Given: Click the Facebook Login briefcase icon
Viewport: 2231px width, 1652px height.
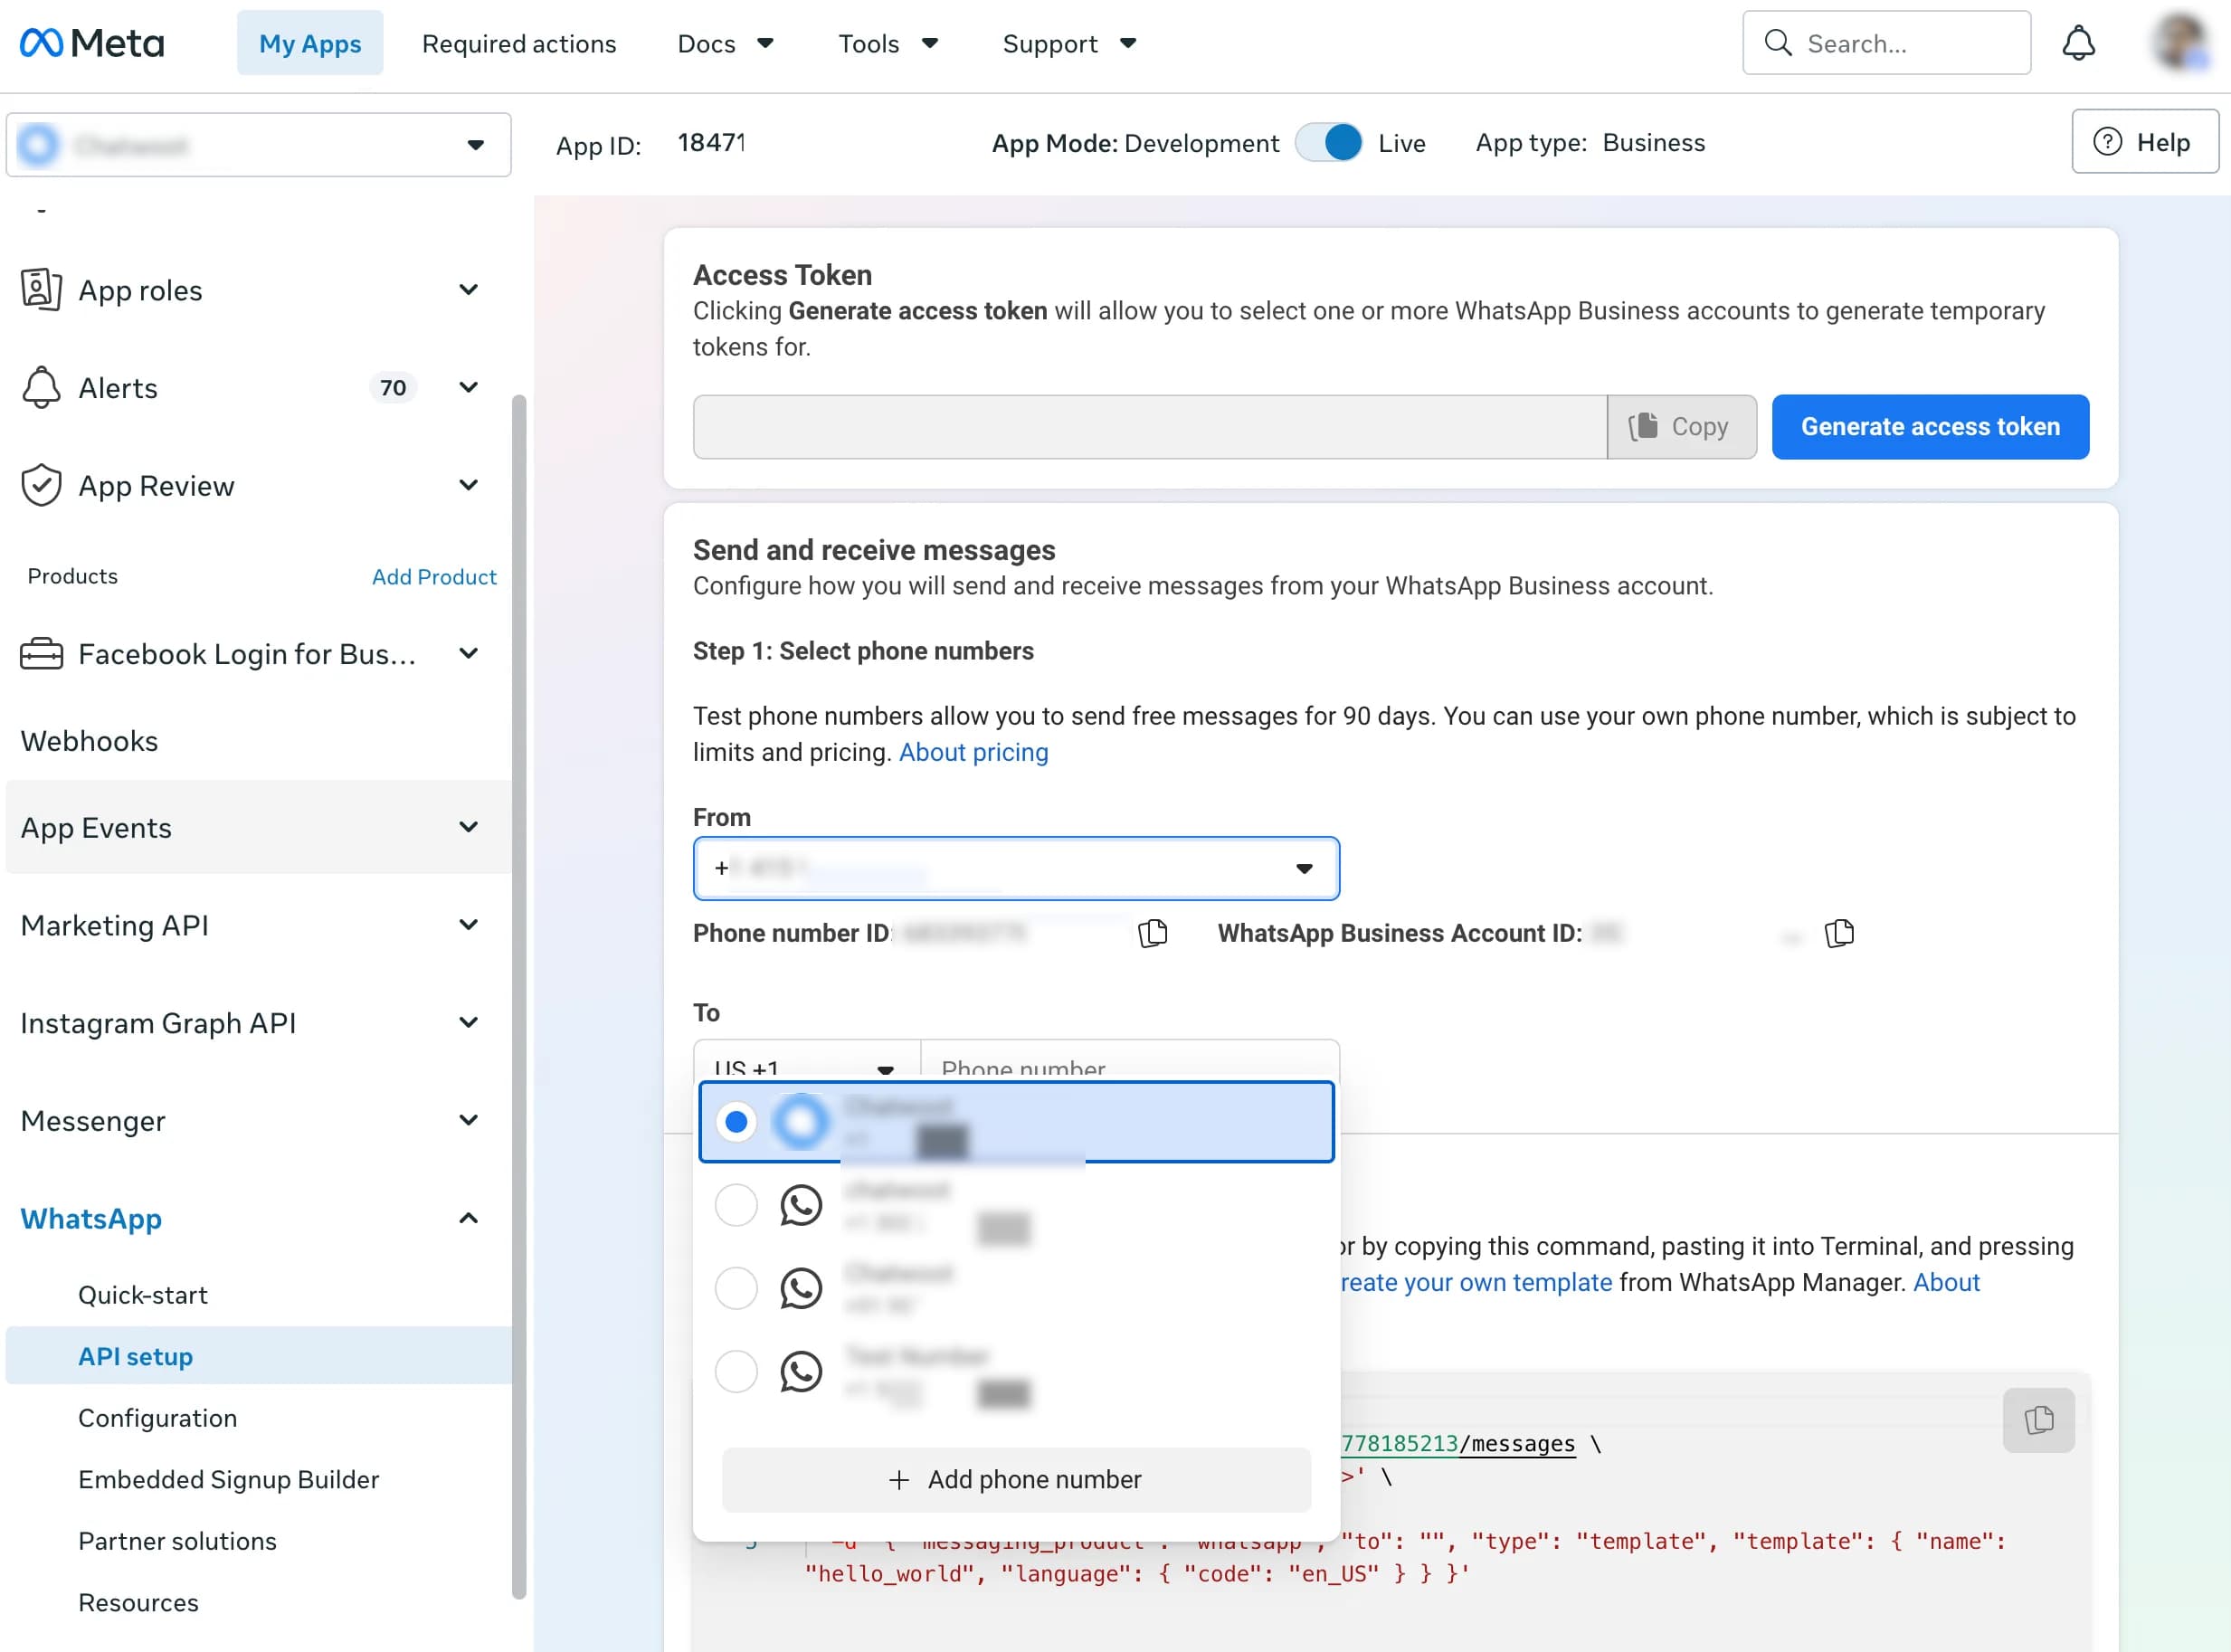Looking at the screenshot, I should point(41,654).
